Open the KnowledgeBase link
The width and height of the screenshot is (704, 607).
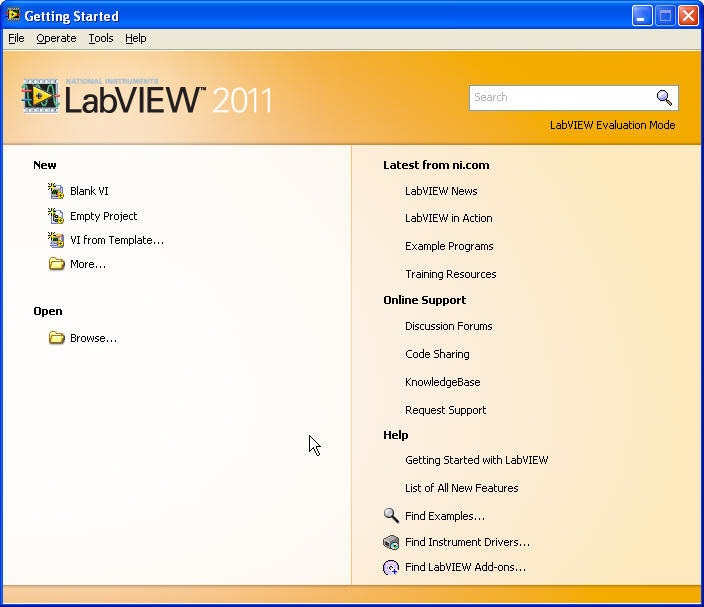[x=443, y=382]
